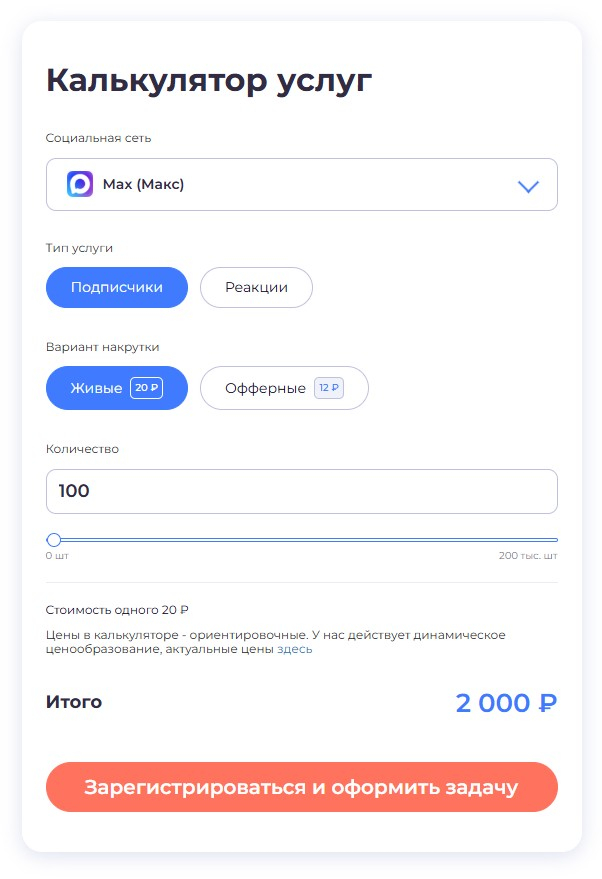Click the Социальная сеть field label
Screen dimensions: 602x879
coord(99,138)
